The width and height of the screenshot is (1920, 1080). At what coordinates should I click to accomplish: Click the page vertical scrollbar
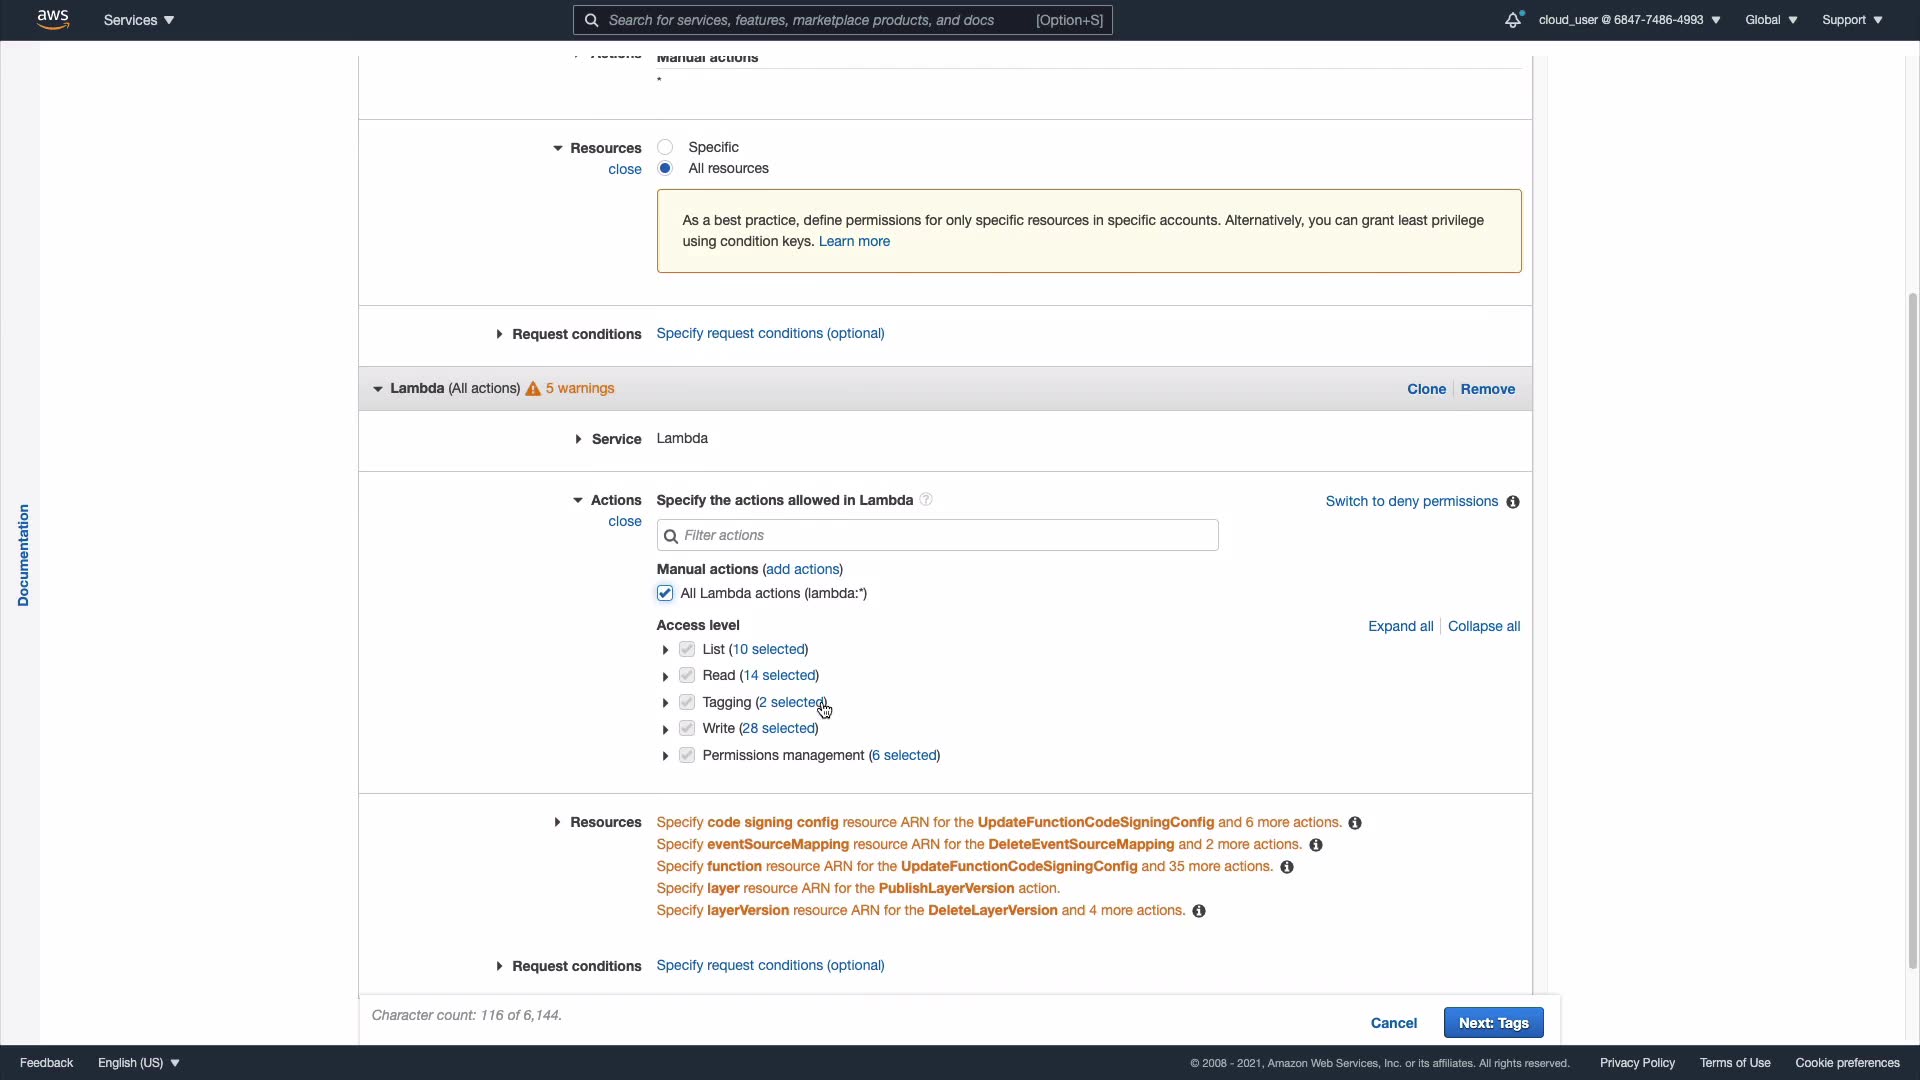1912,630
